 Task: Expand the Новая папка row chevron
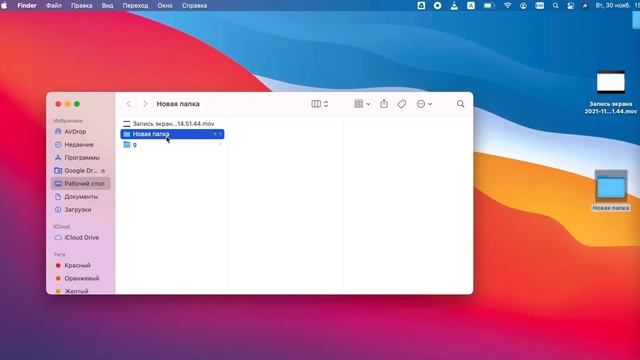tap(220, 134)
